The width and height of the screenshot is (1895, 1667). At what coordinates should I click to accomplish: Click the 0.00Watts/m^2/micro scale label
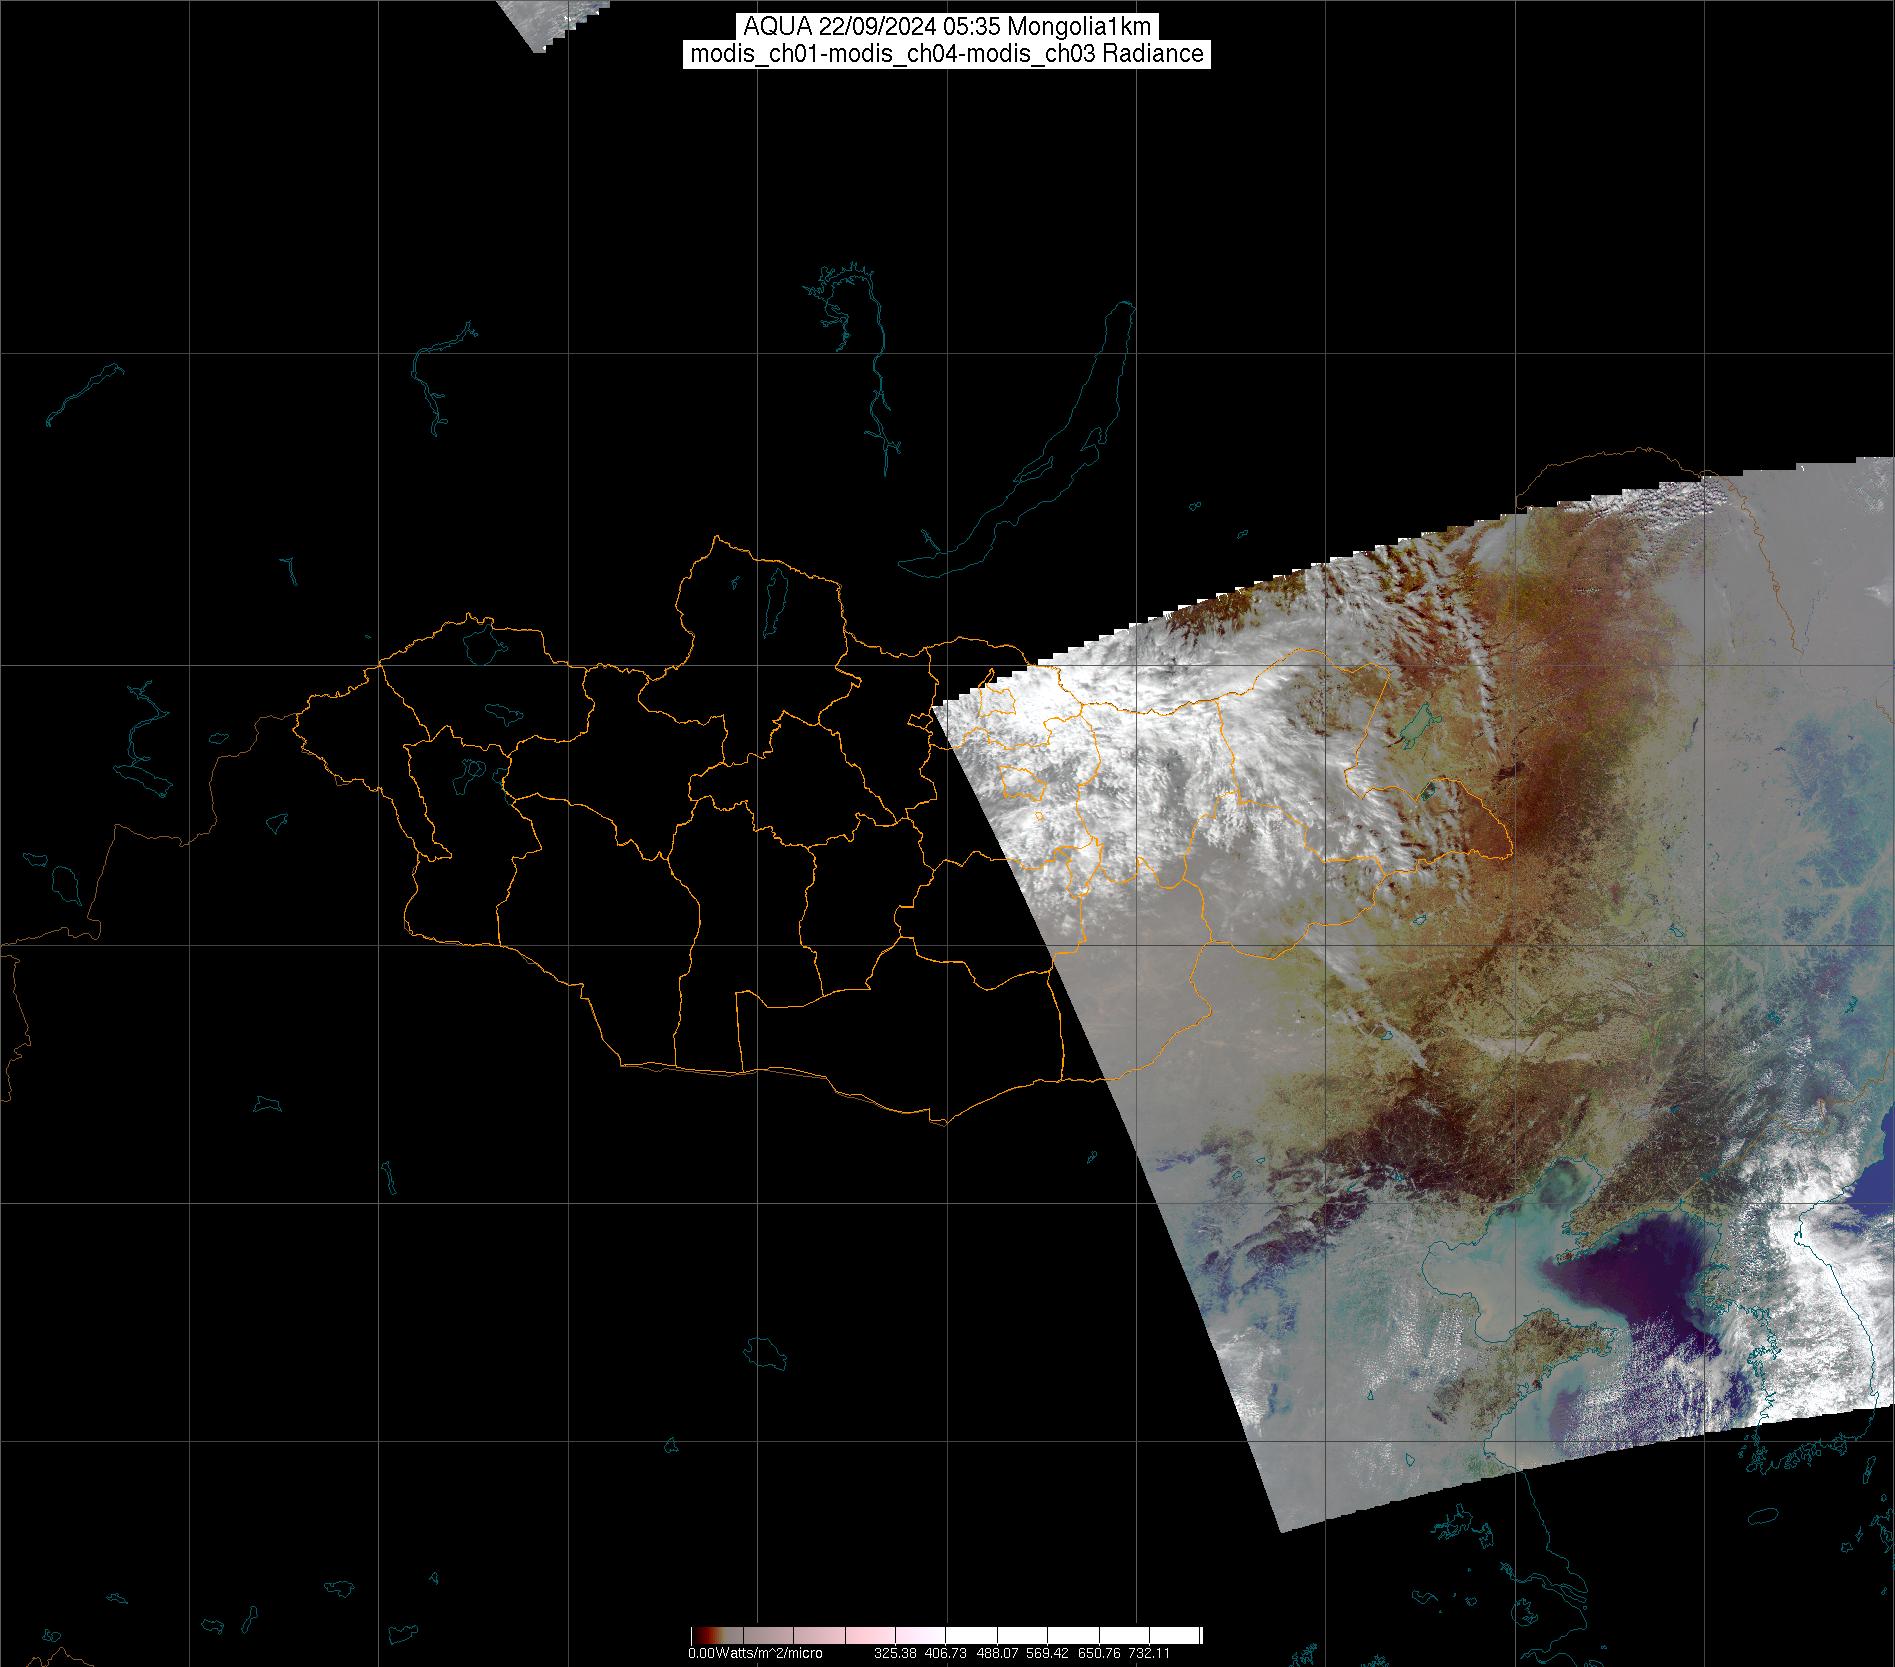pyautogui.click(x=755, y=1654)
